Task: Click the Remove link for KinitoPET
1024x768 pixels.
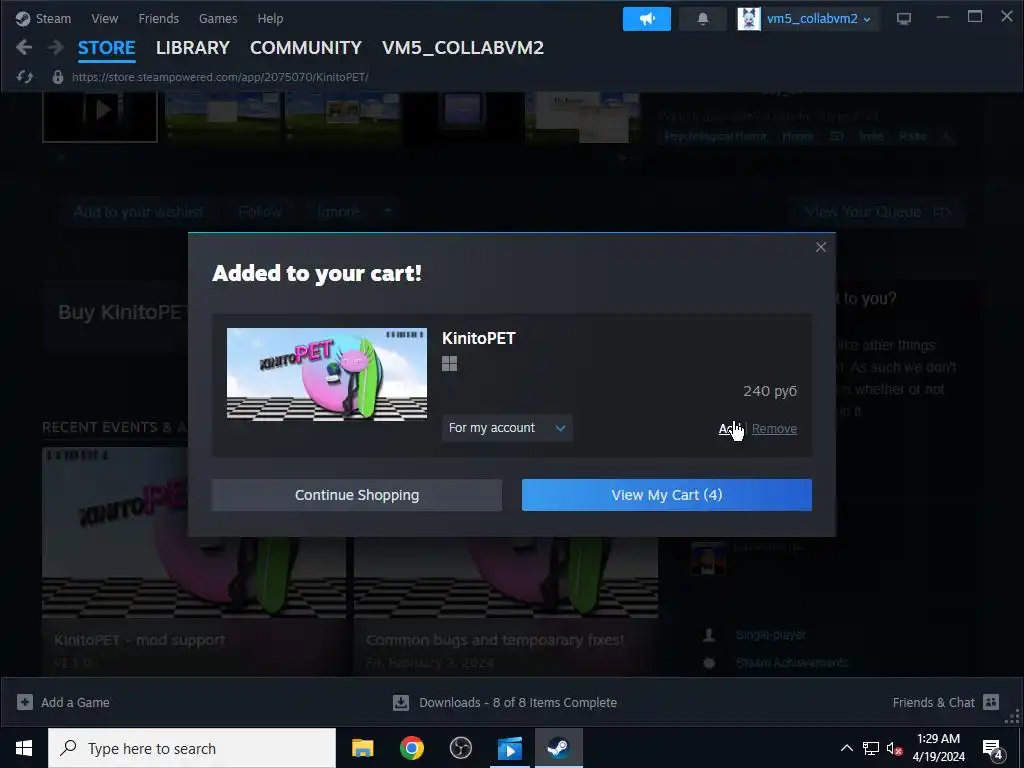Action: click(774, 429)
